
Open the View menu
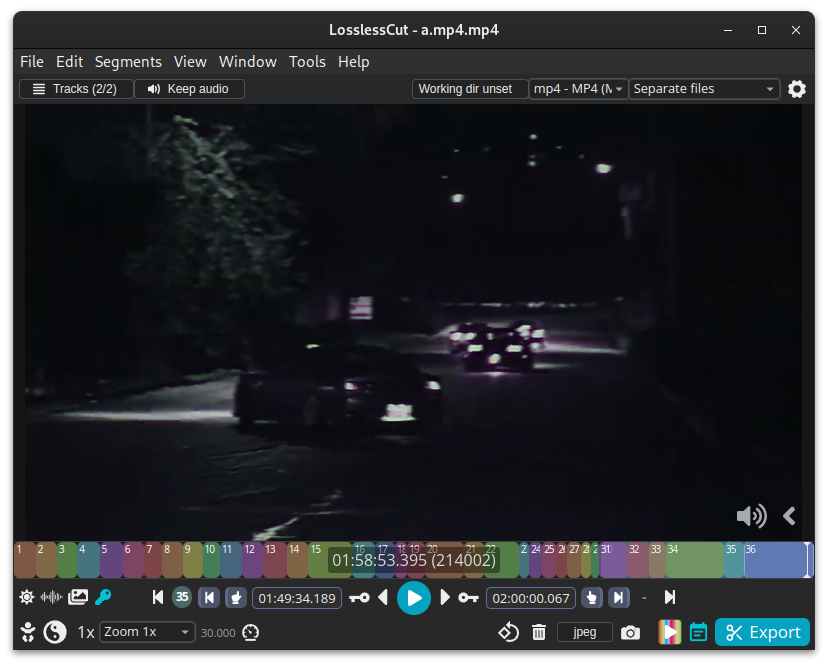click(190, 62)
